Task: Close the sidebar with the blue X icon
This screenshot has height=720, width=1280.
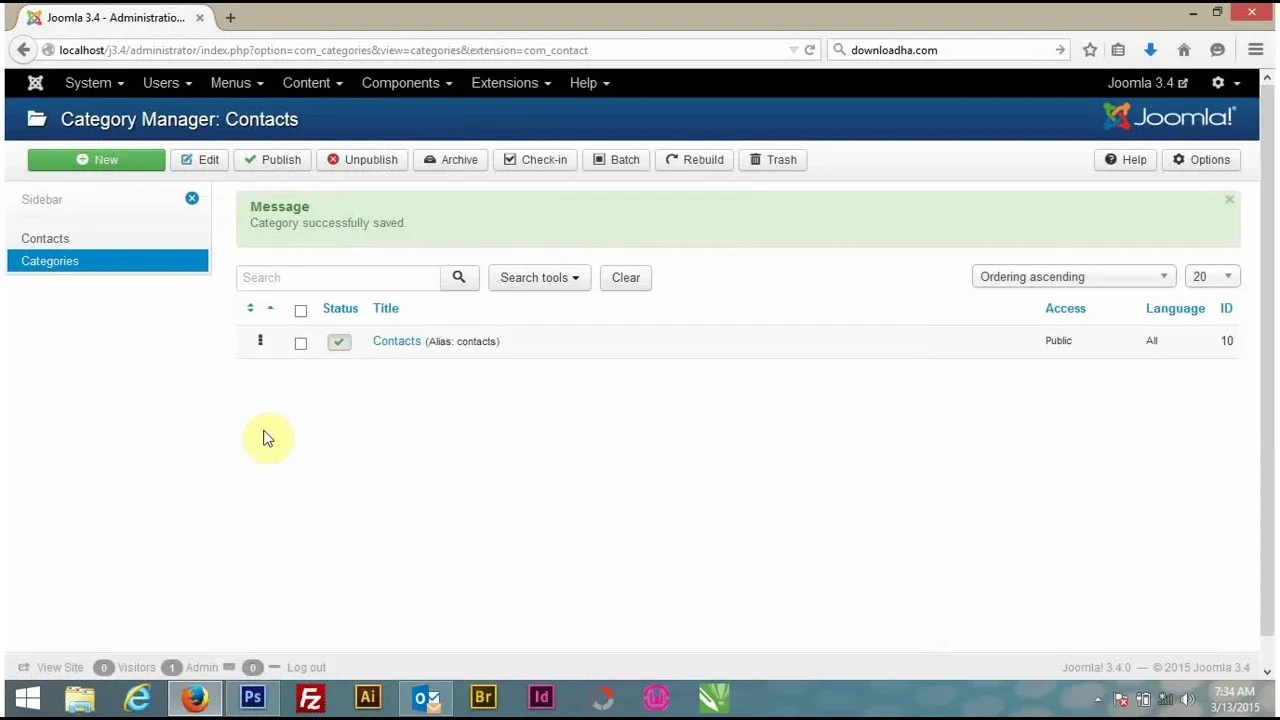Action: [x=192, y=199]
